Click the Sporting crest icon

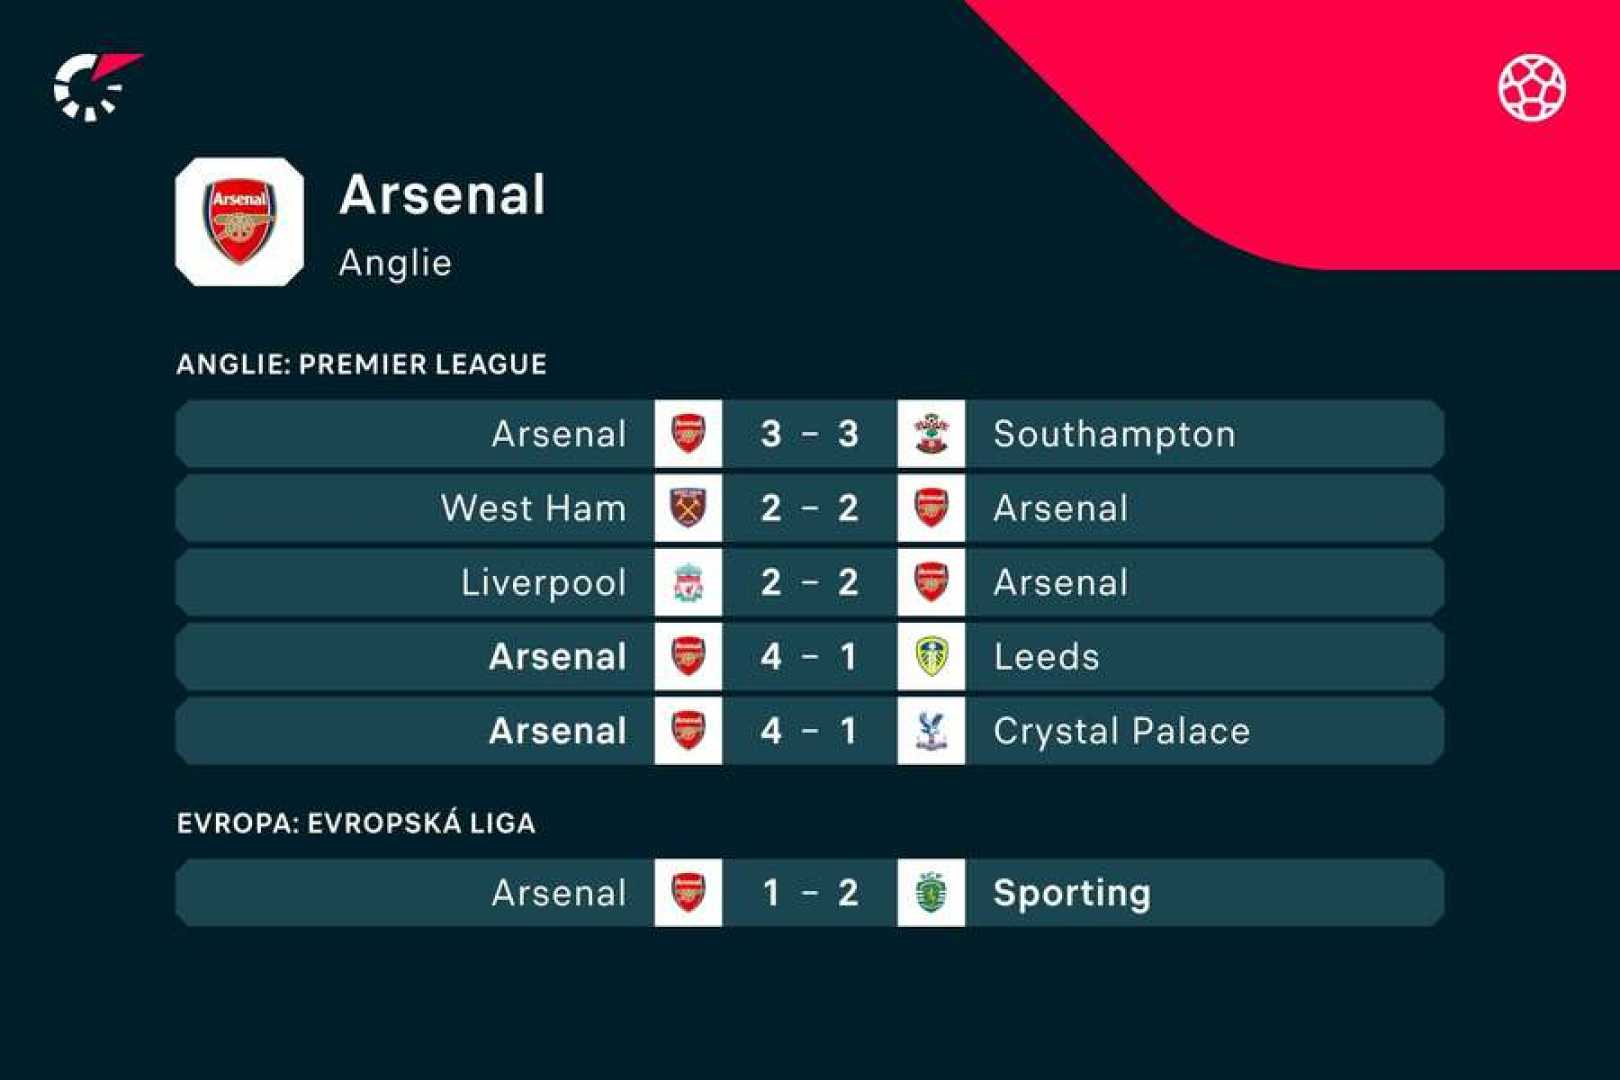pos(931,893)
